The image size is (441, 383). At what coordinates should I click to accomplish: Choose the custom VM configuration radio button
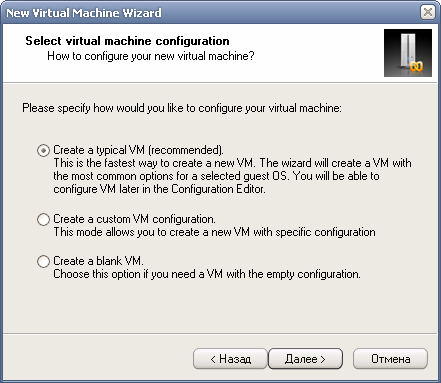coord(43,220)
